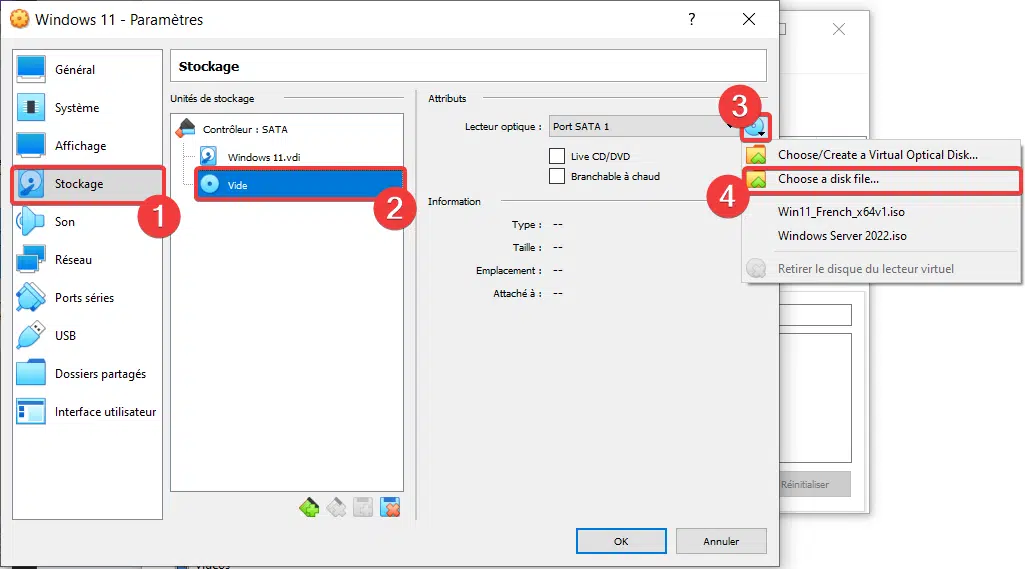
Task: Cancel with the Annuler button
Action: (x=721, y=541)
